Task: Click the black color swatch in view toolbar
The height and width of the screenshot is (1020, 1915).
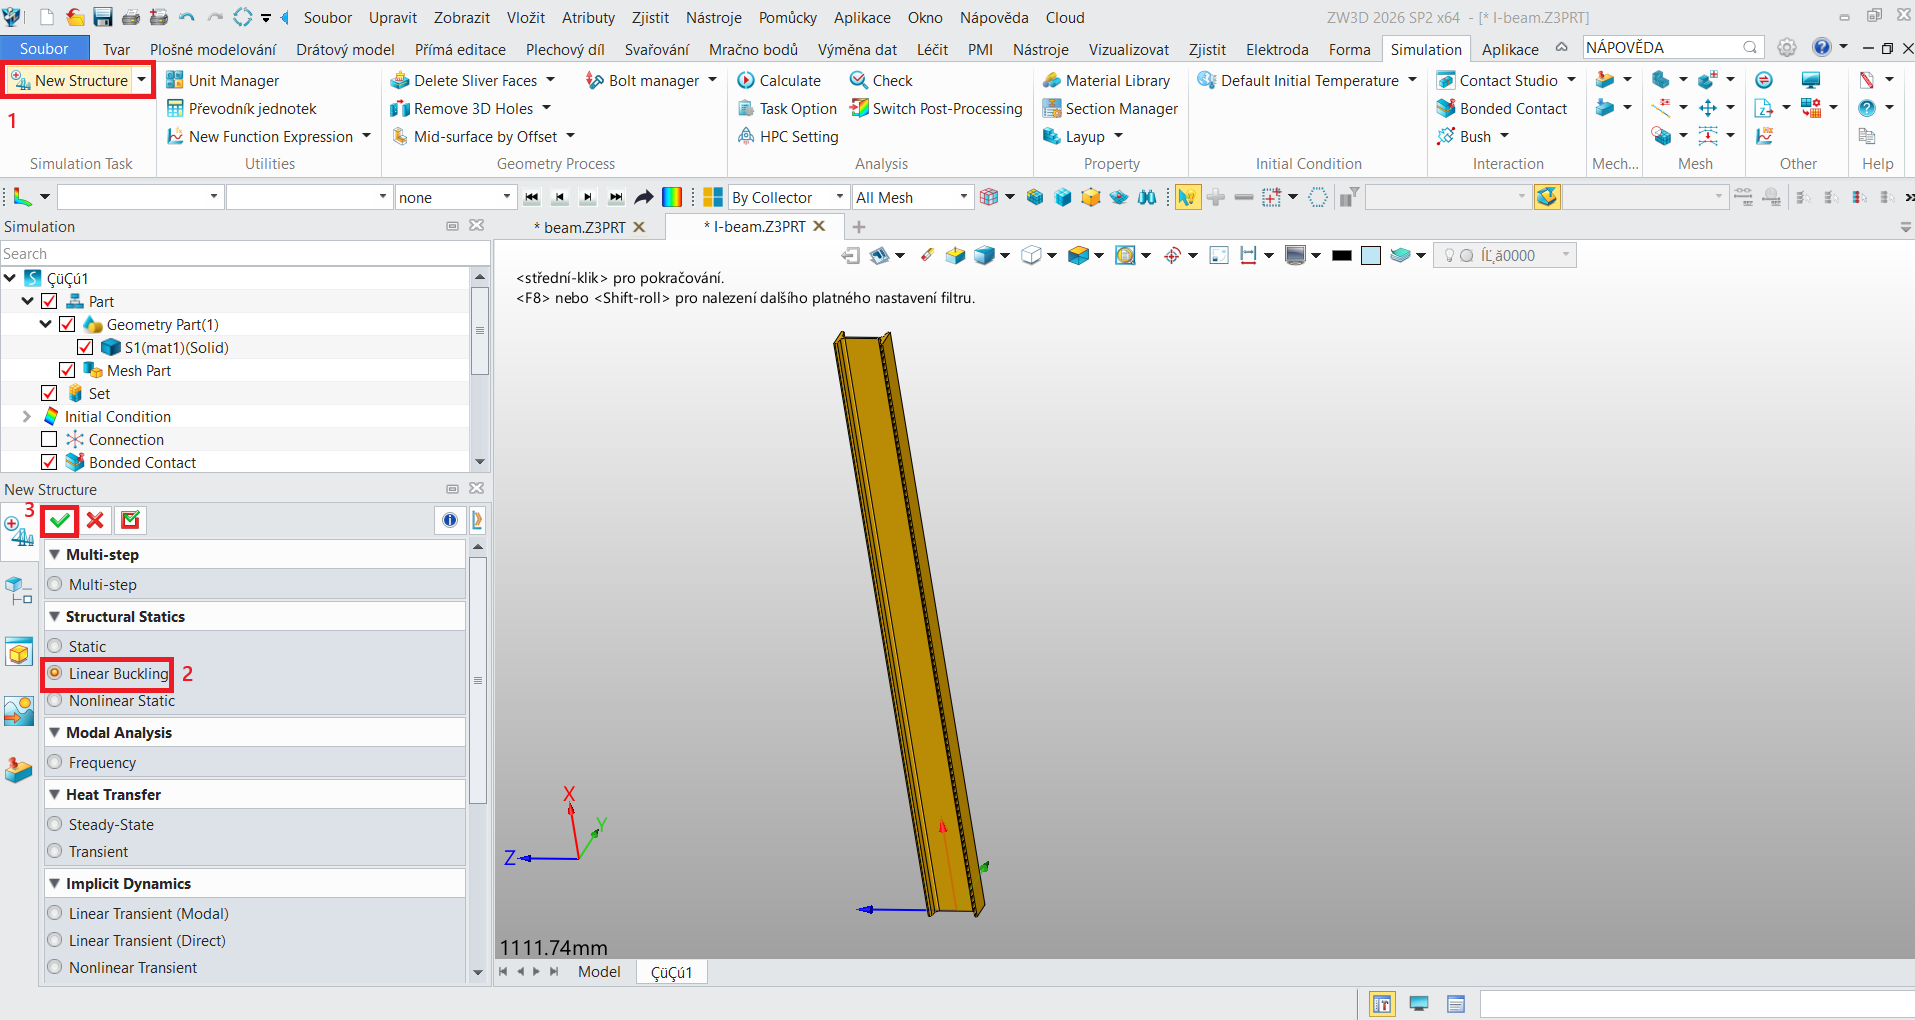Action: (x=1342, y=255)
